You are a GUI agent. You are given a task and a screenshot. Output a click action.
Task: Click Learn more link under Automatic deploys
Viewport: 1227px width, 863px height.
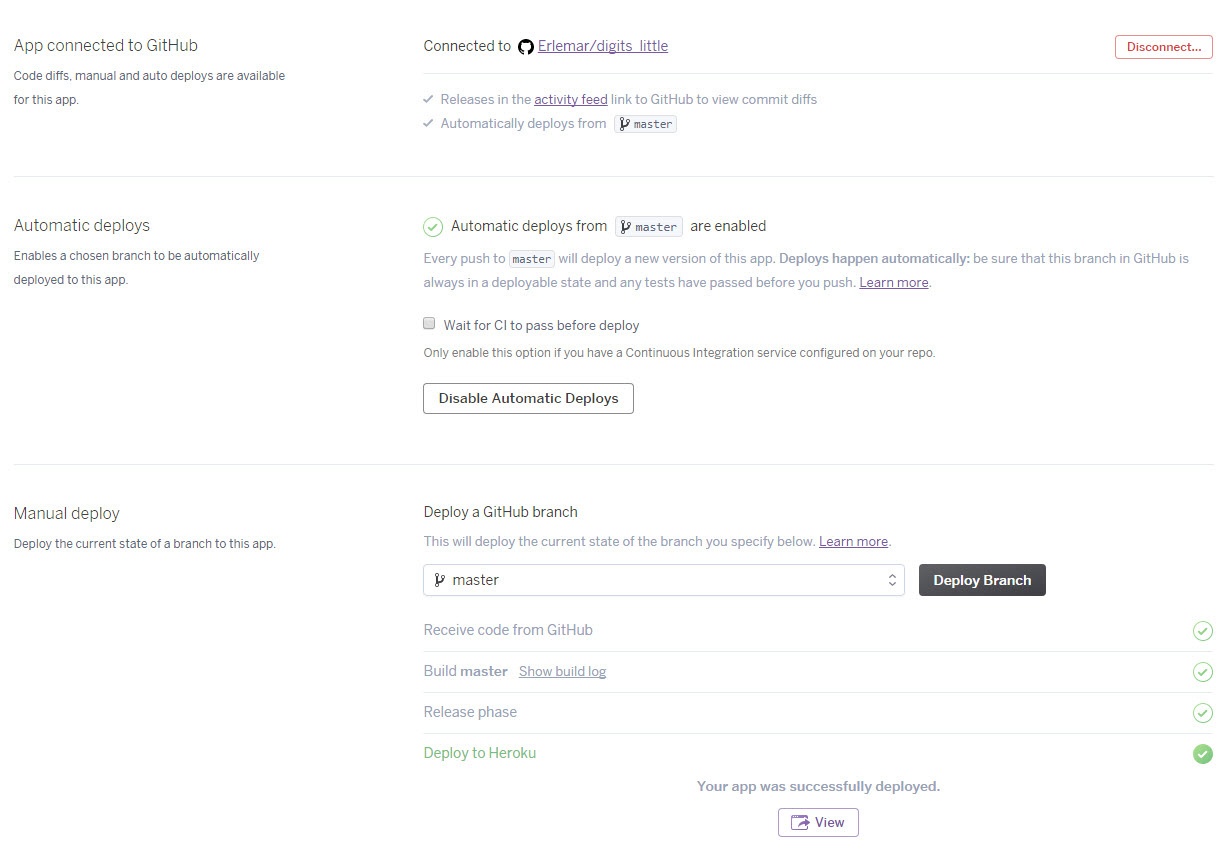coord(893,282)
